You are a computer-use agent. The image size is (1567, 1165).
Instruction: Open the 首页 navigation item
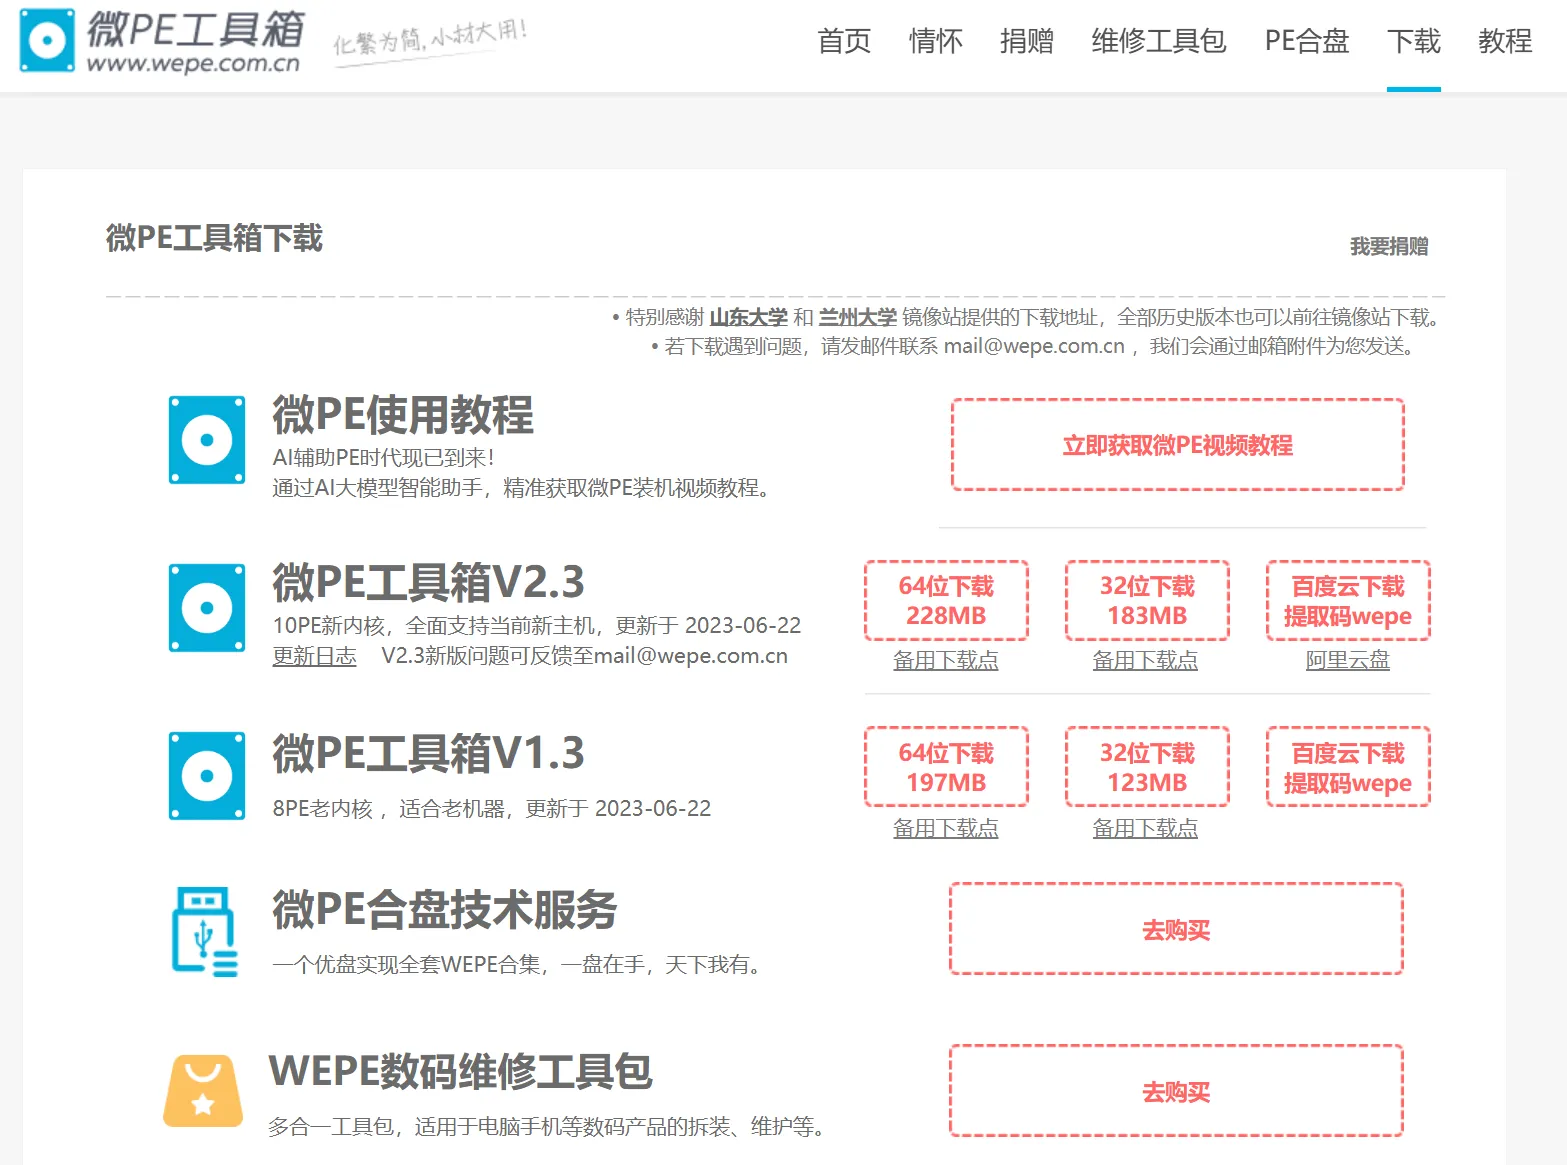pos(844,41)
